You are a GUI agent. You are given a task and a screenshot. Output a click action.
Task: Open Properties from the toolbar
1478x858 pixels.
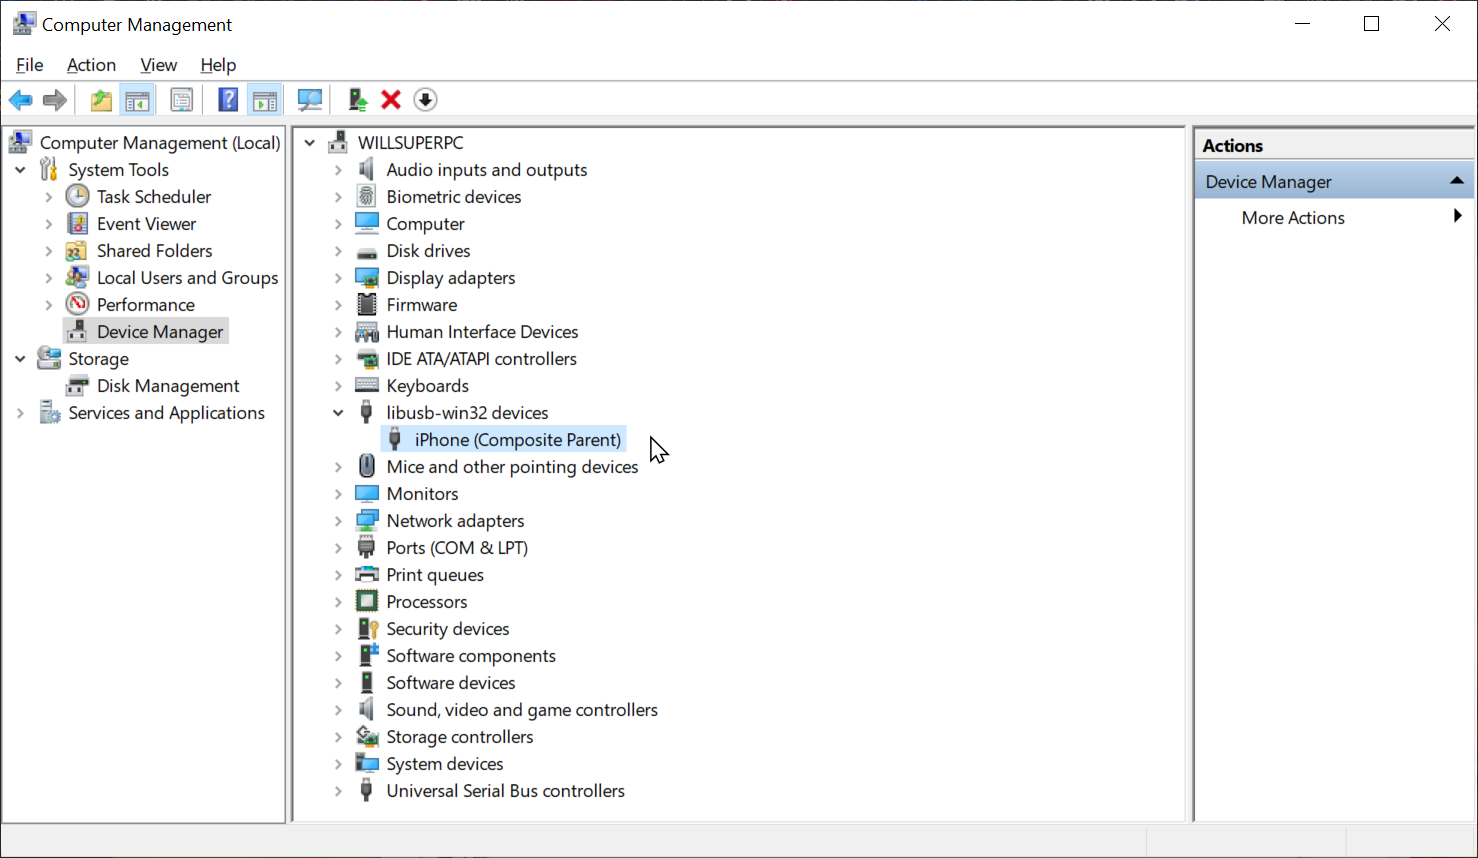pos(181,100)
